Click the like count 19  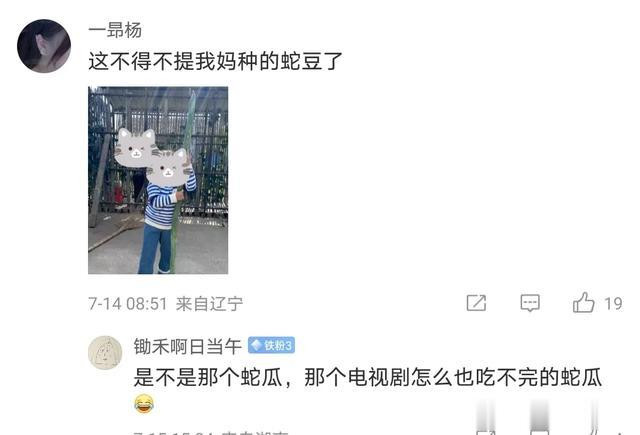[613, 304]
